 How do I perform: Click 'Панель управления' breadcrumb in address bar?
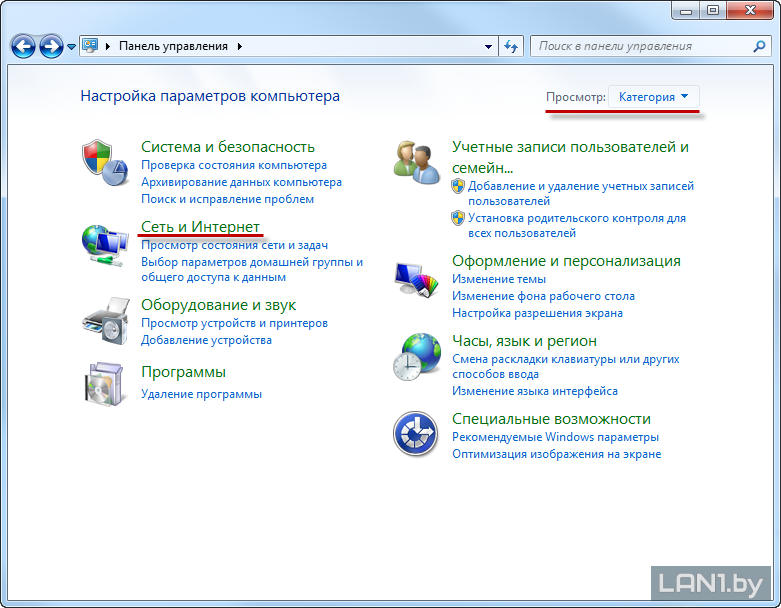(173, 46)
